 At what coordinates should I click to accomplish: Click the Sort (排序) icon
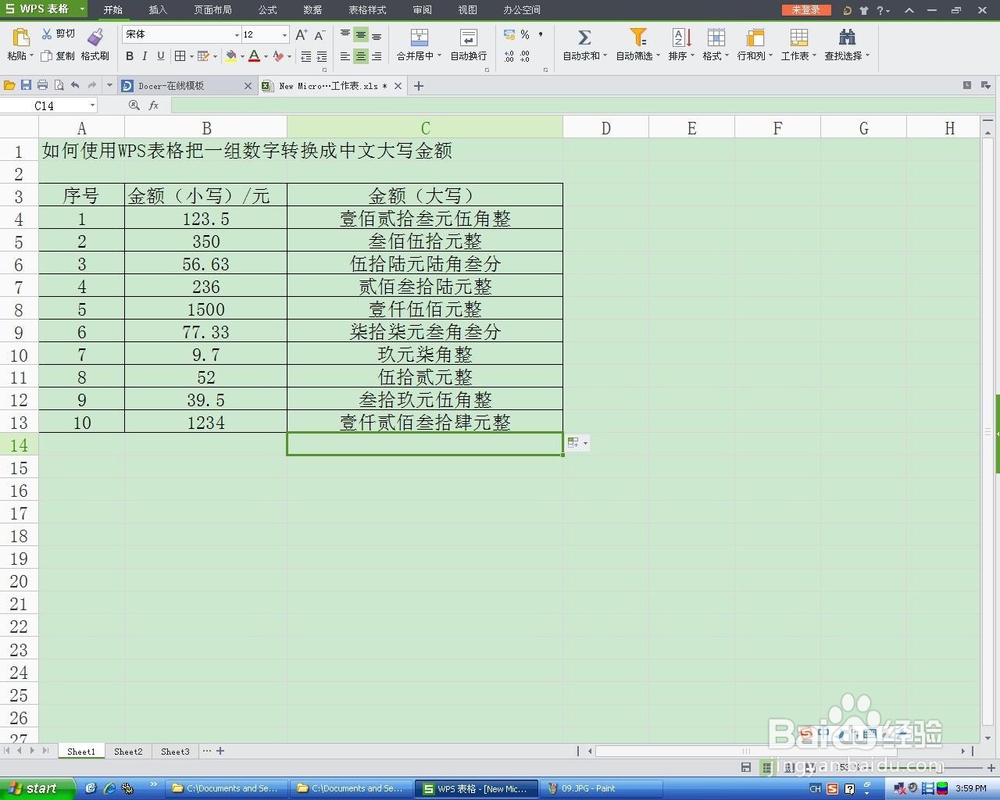(x=679, y=42)
